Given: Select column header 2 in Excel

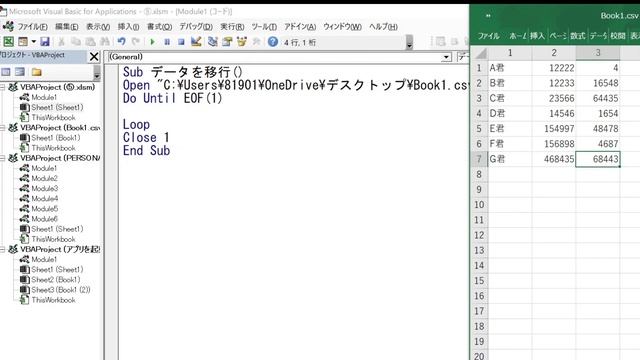Looking at the screenshot, I should coord(554,53).
